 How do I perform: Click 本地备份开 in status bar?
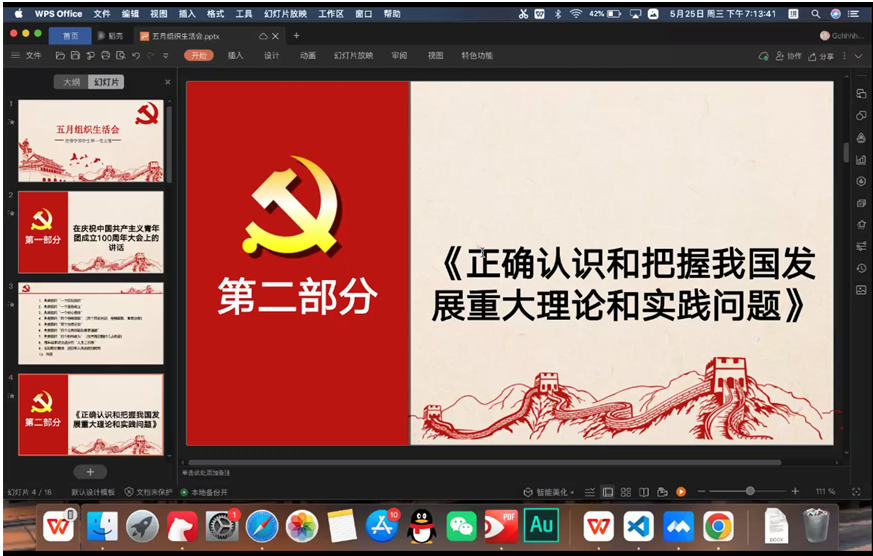(204, 492)
